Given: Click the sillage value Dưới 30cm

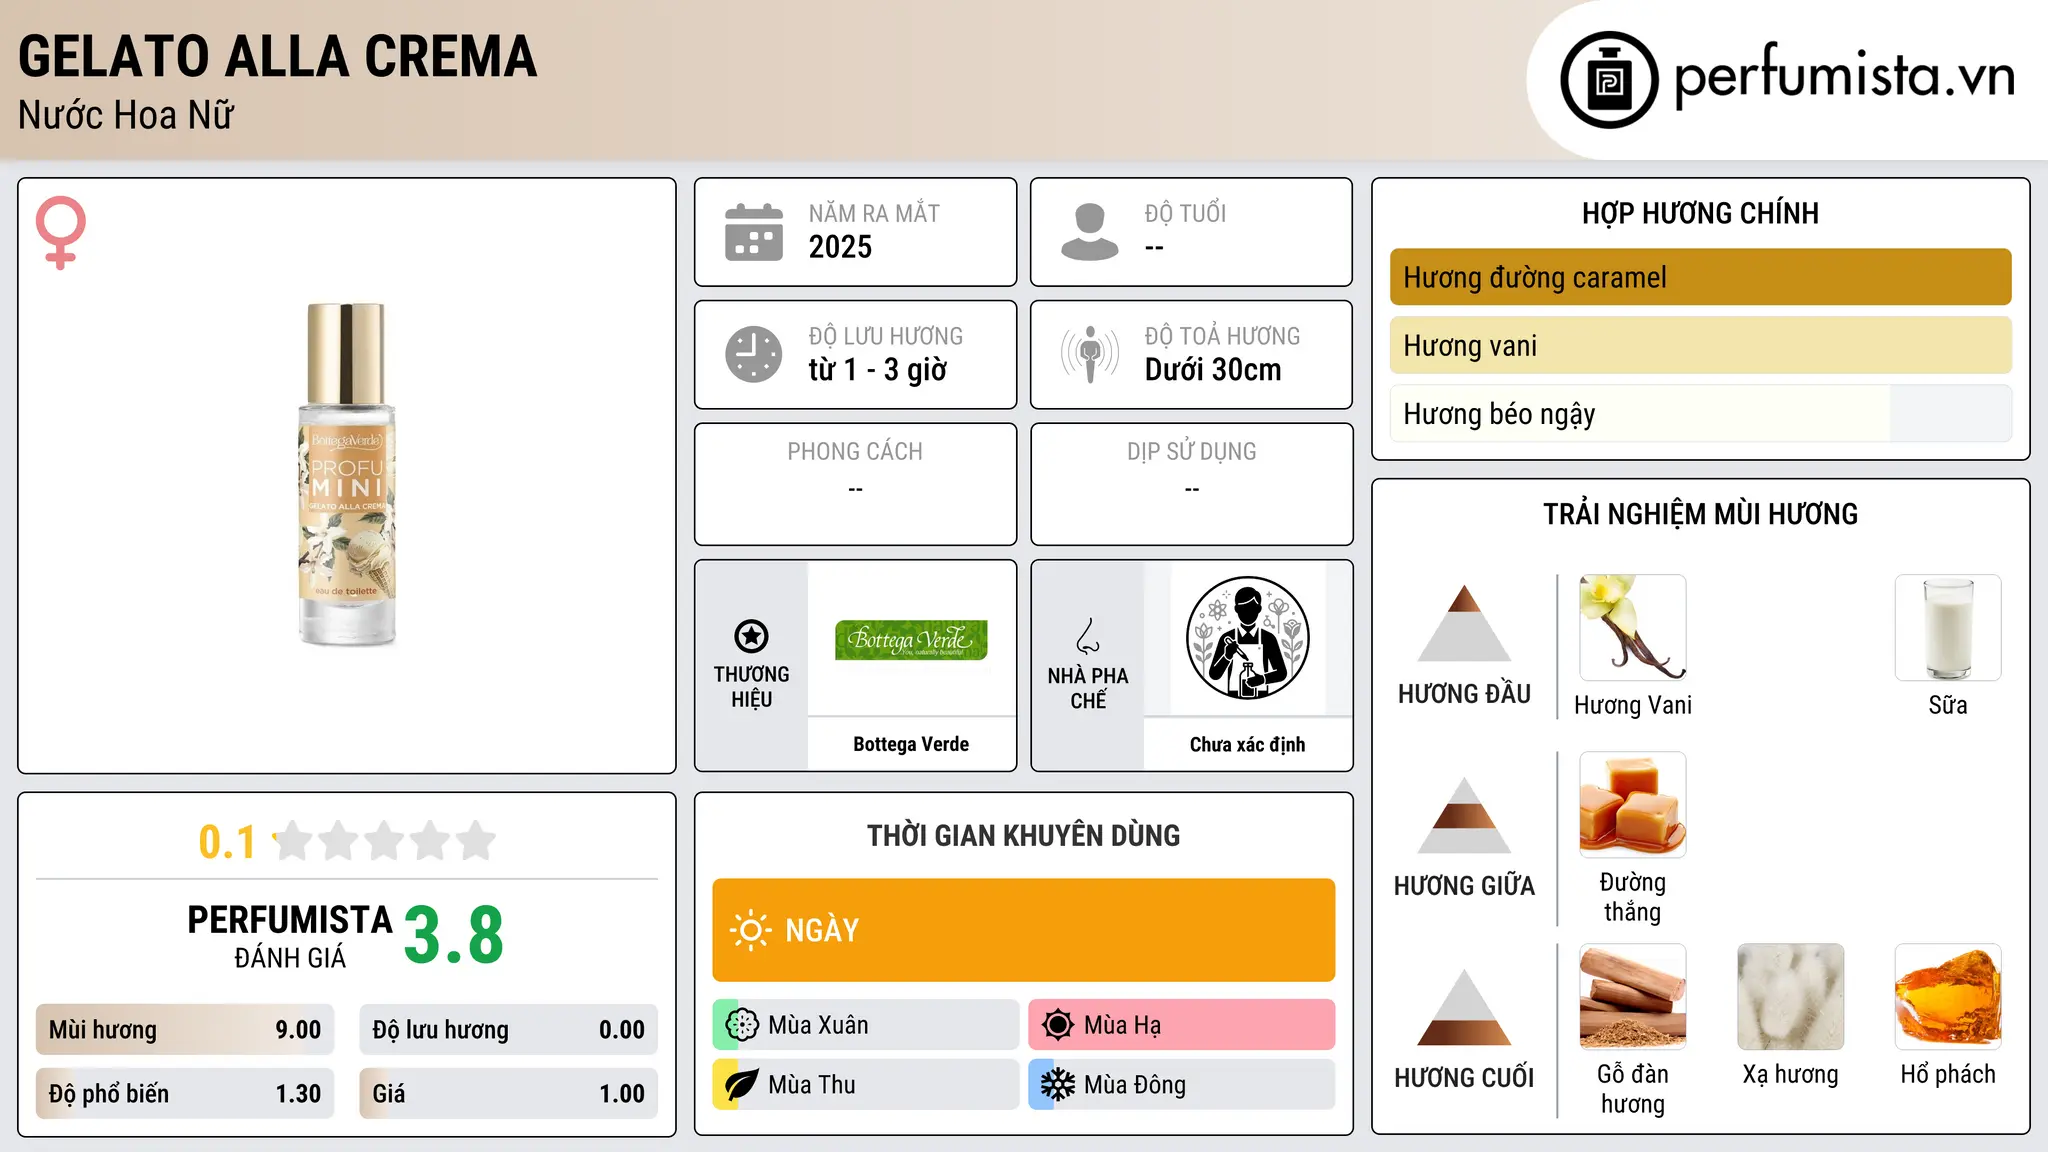Looking at the screenshot, I should 1212,370.
